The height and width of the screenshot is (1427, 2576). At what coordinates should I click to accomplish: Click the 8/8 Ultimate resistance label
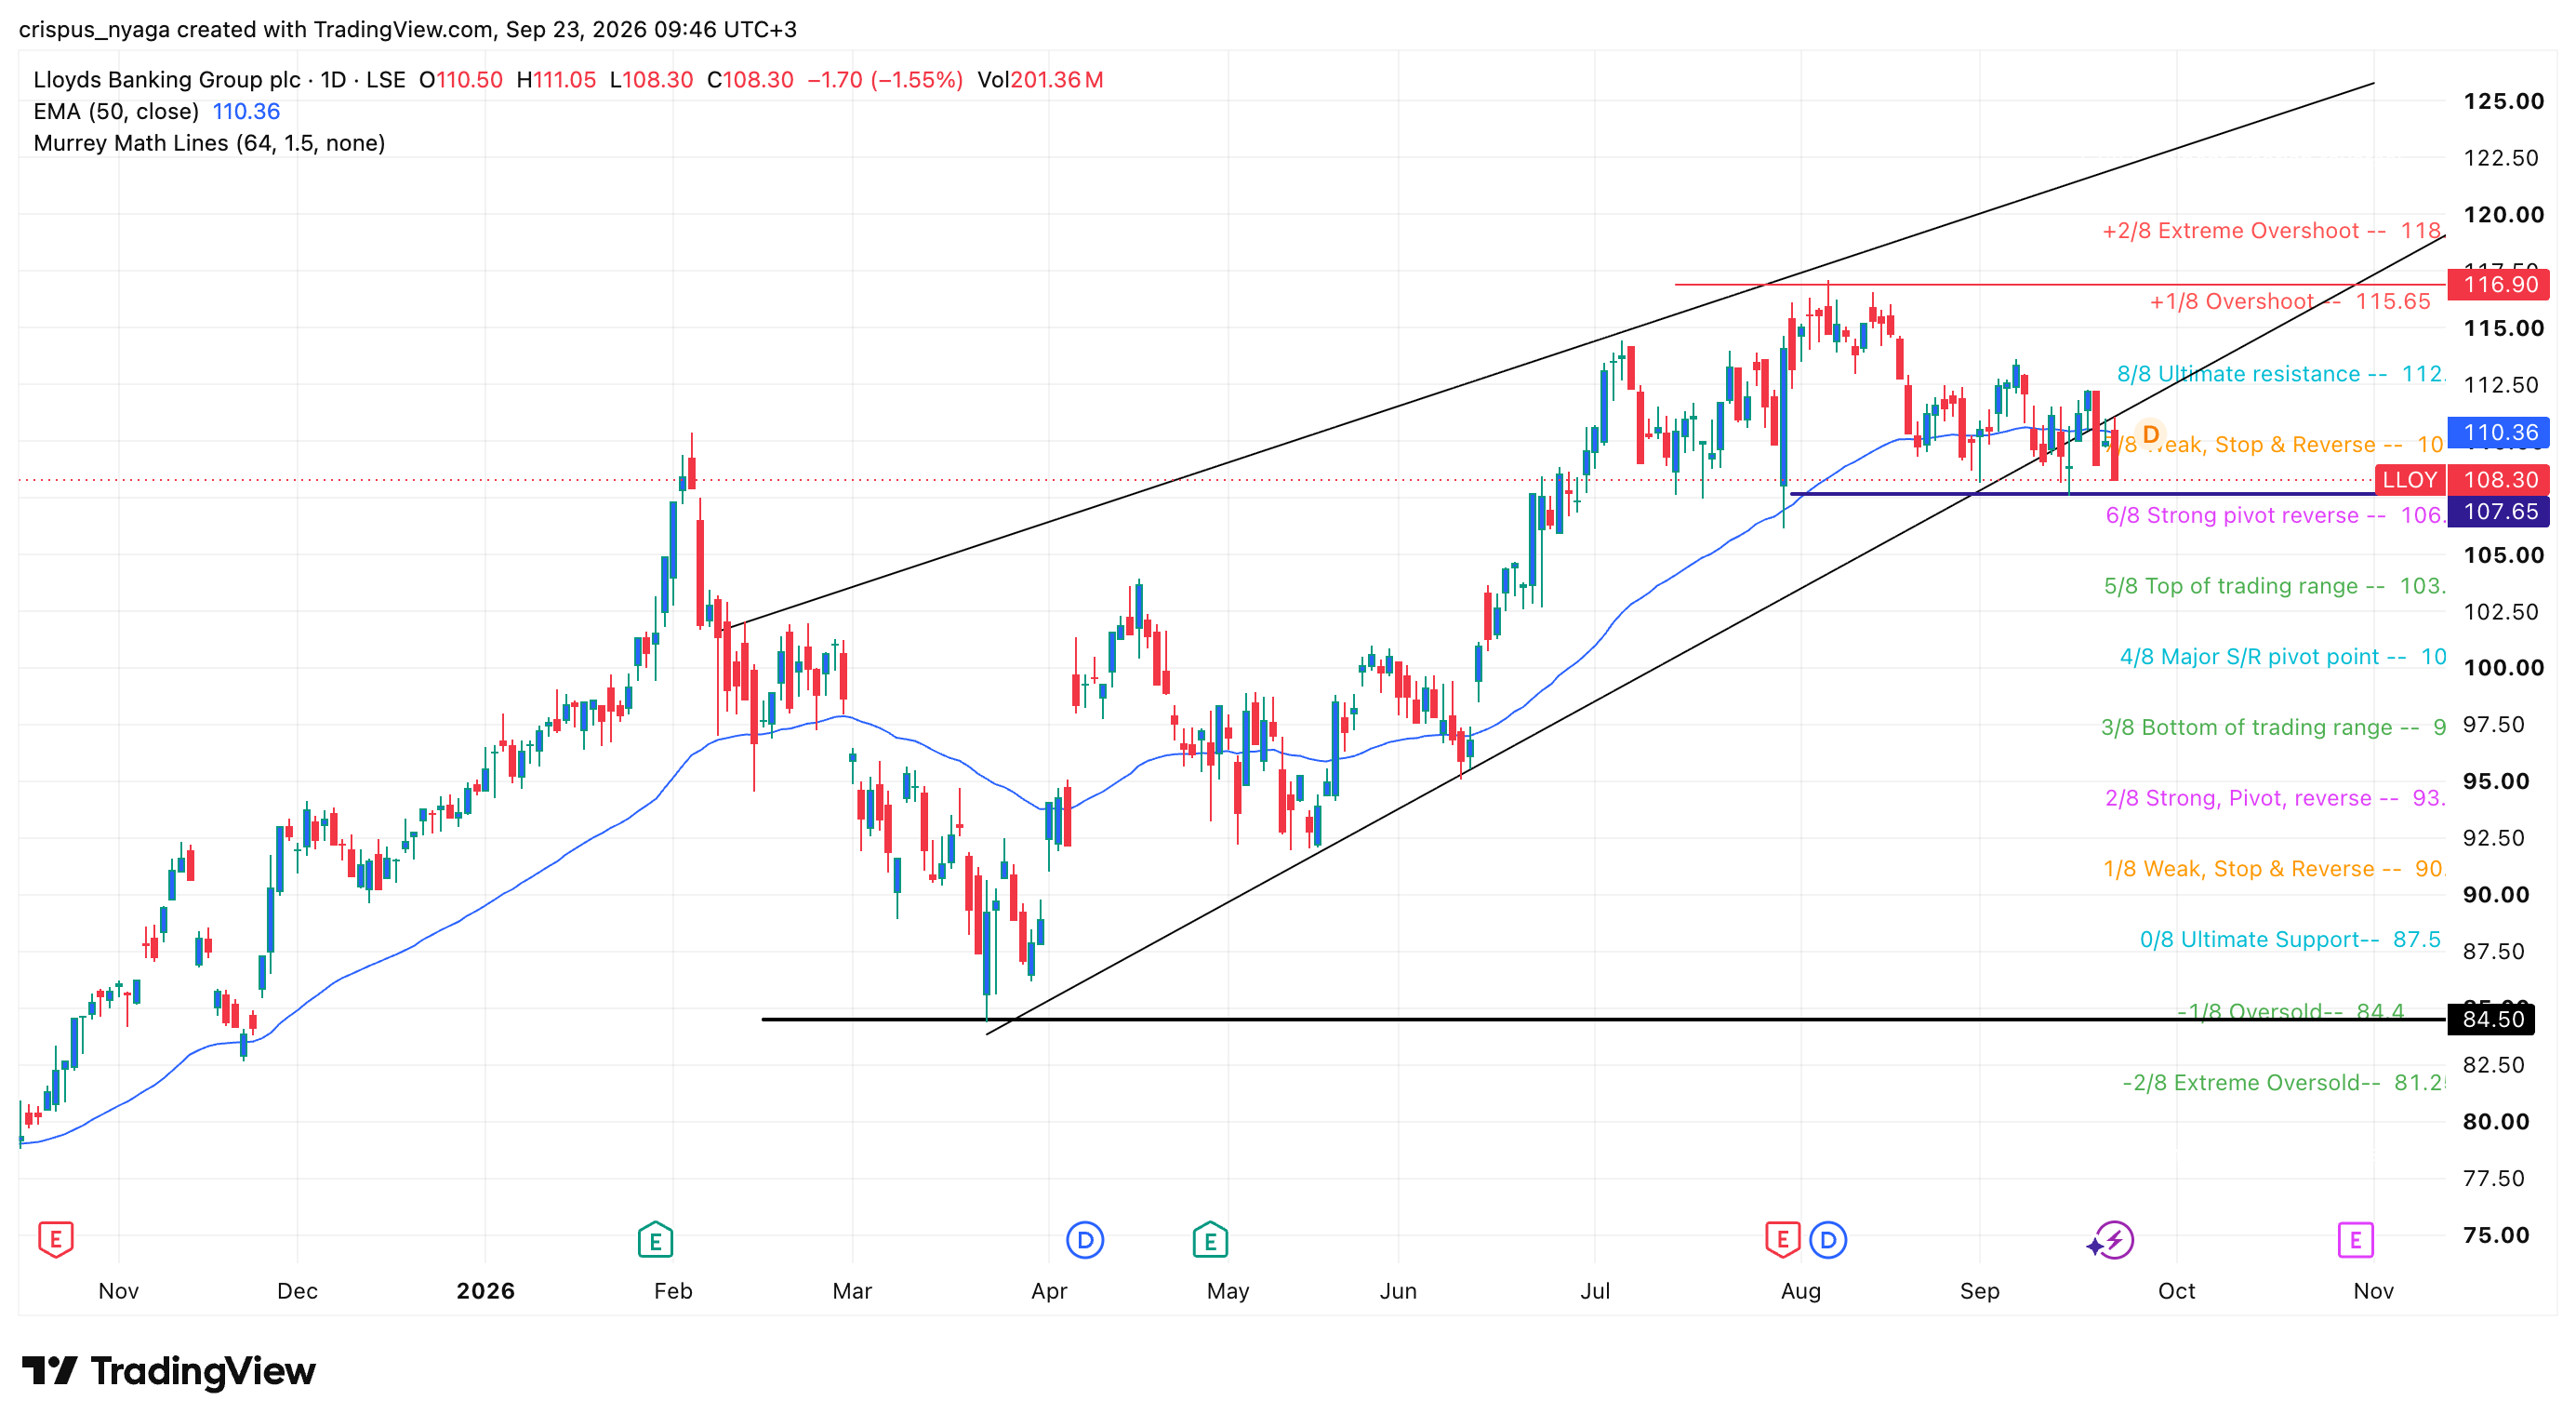pos(2281,374)
